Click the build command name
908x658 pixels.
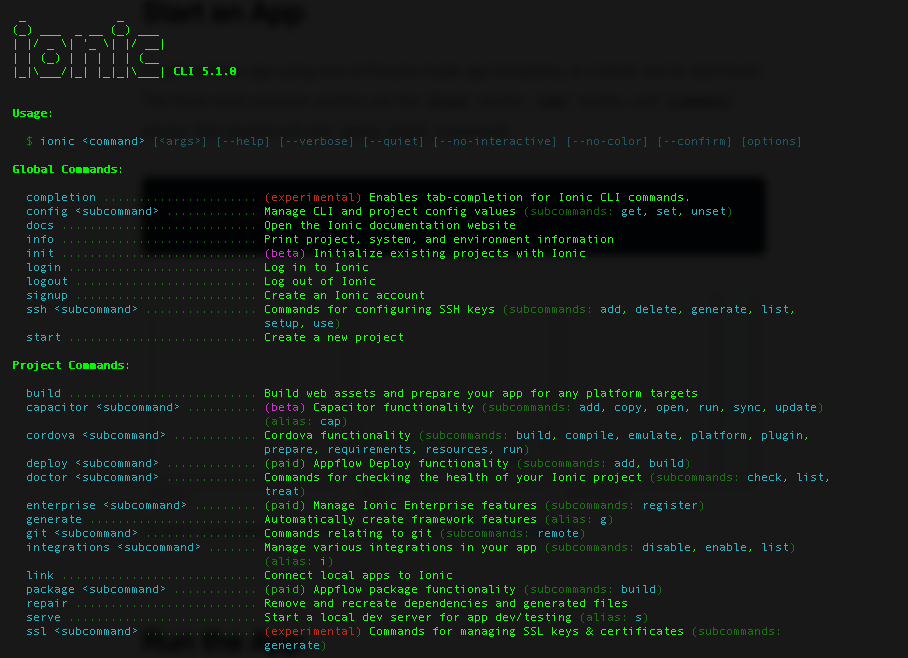point(43,393)
